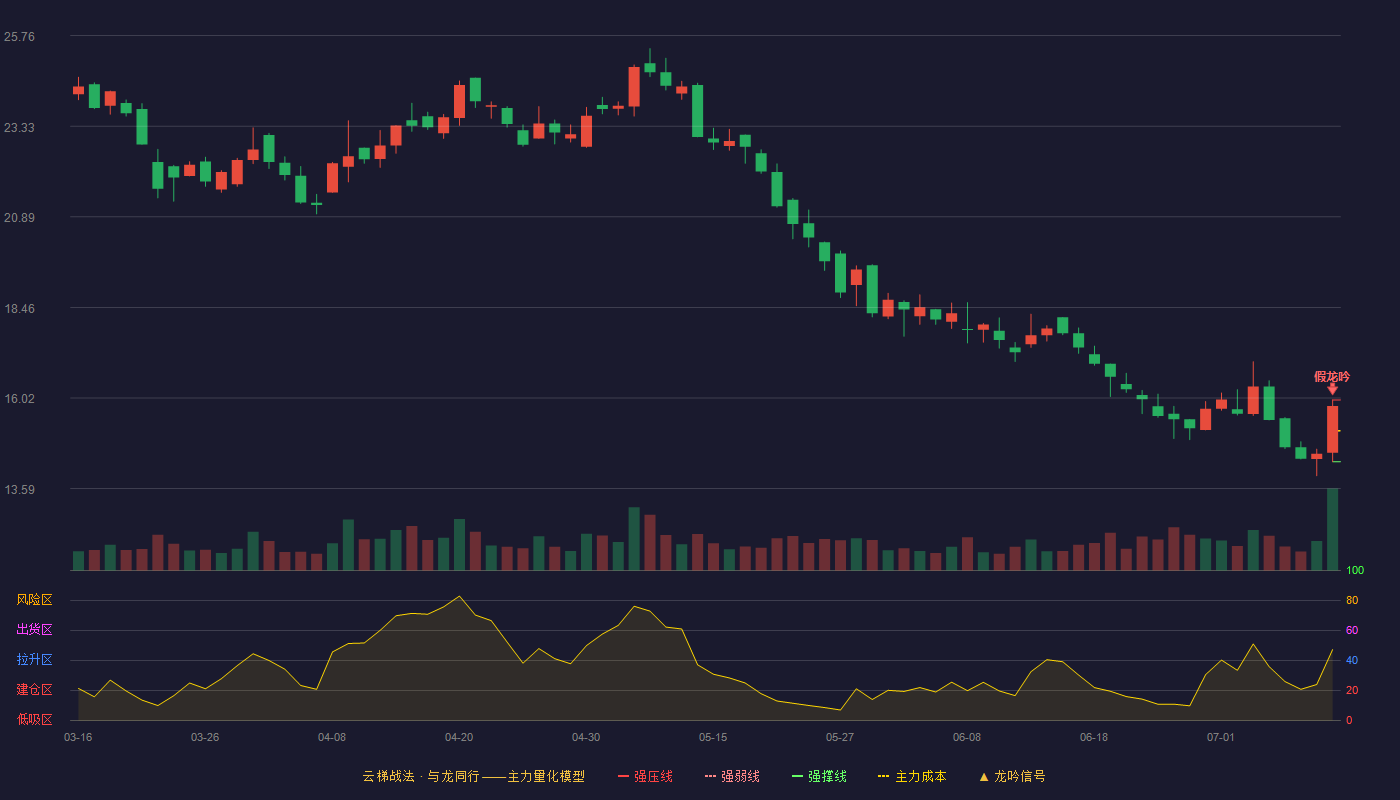The width and height of the screenshot is (1400, 800).
Task: Click the 出货区 zone label
Action: [x=34, y=630]
